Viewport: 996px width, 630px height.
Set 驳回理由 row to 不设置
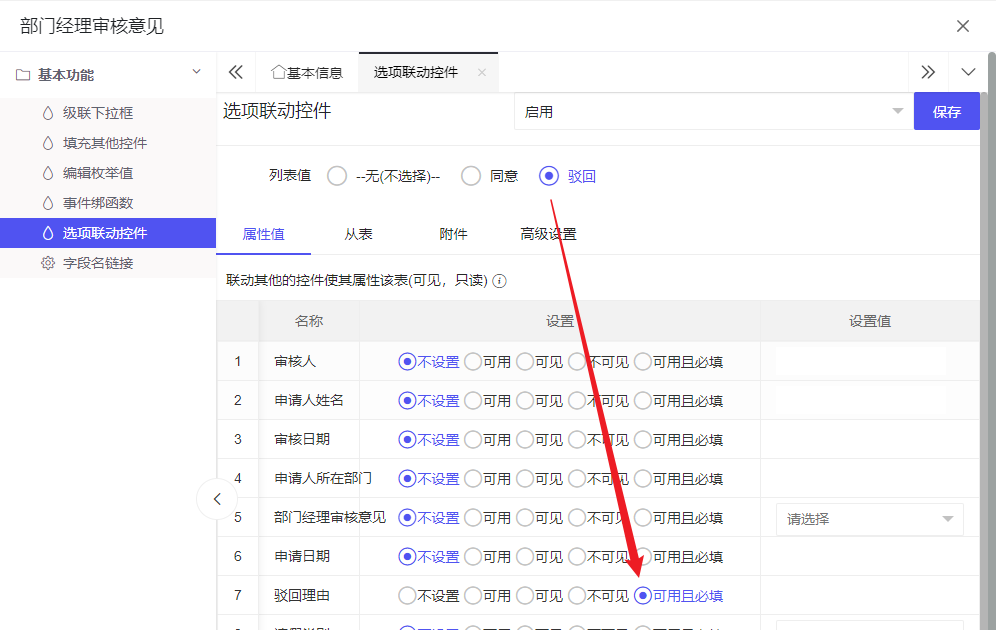click(x=407, y=596)
